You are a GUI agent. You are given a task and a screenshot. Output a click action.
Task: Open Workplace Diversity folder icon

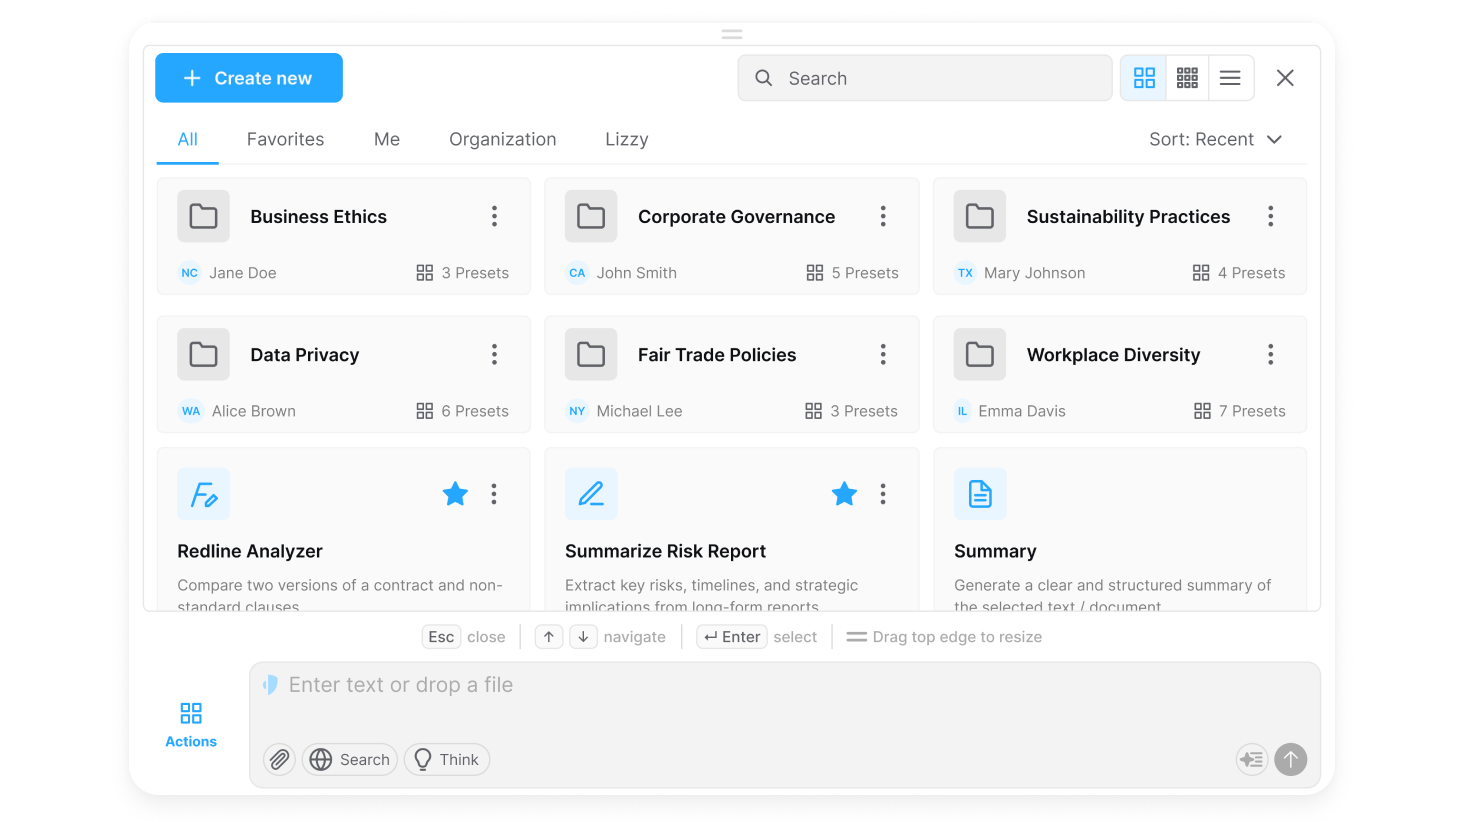click(980, 354)
